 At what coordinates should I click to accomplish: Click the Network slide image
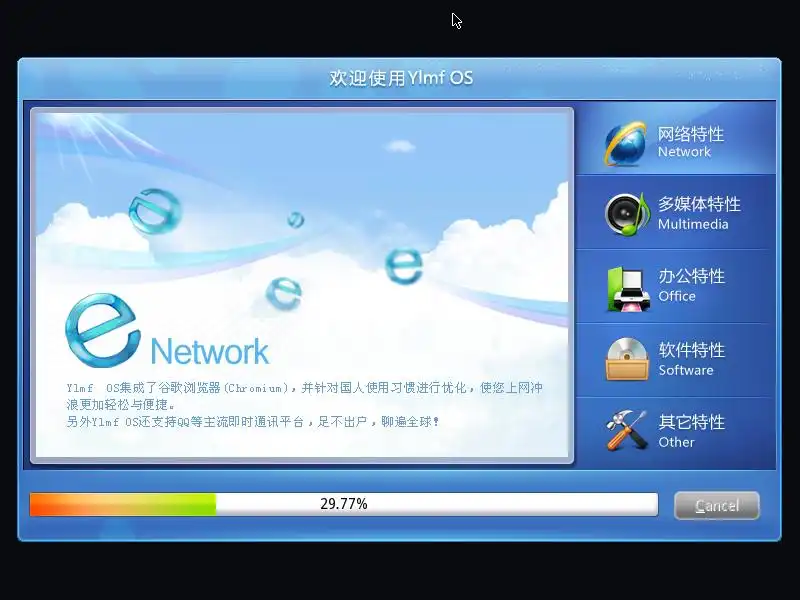tap(302, 286)
